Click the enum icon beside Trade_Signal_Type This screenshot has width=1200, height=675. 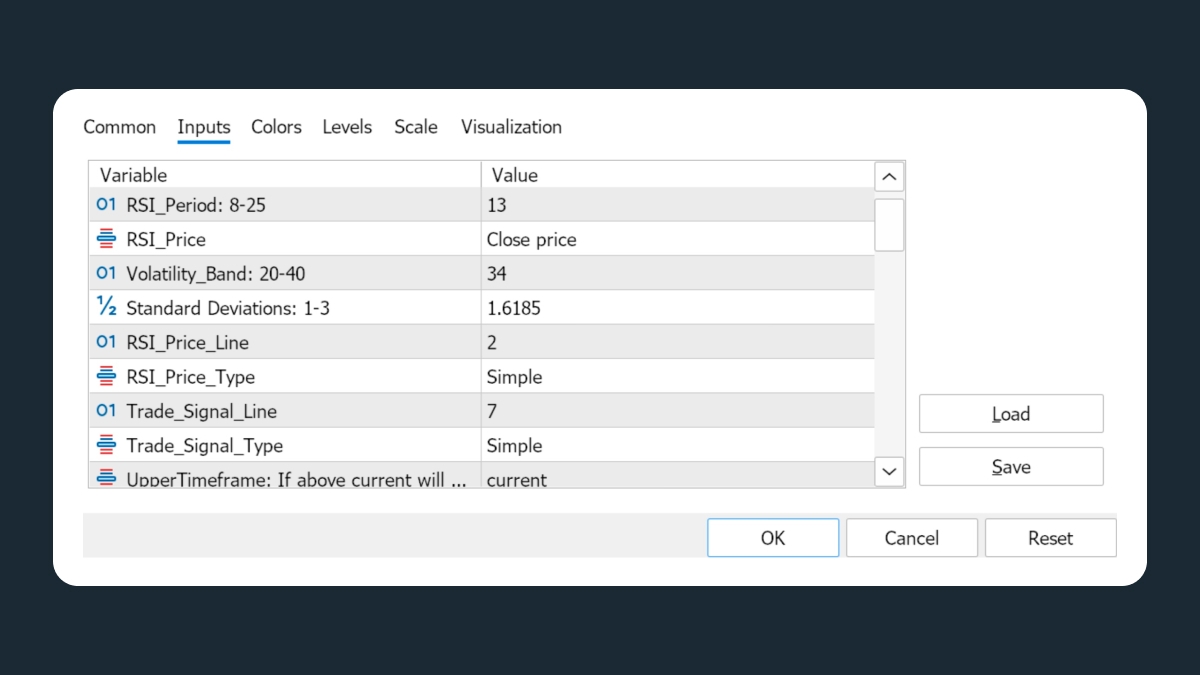106,445
